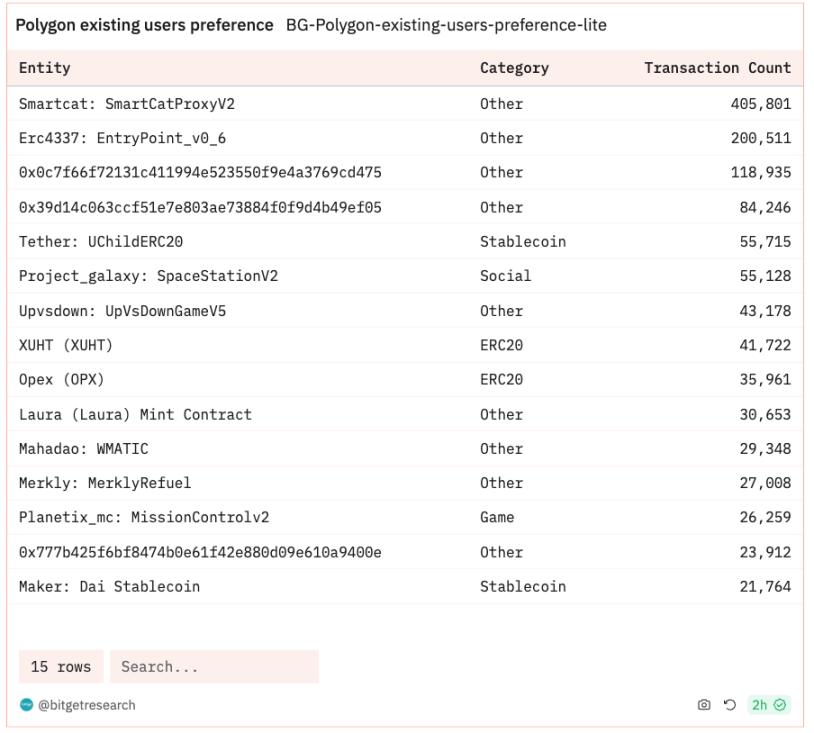Click the Project_galaxy: SpaceStationV2 entity

(x=148, y=276)
